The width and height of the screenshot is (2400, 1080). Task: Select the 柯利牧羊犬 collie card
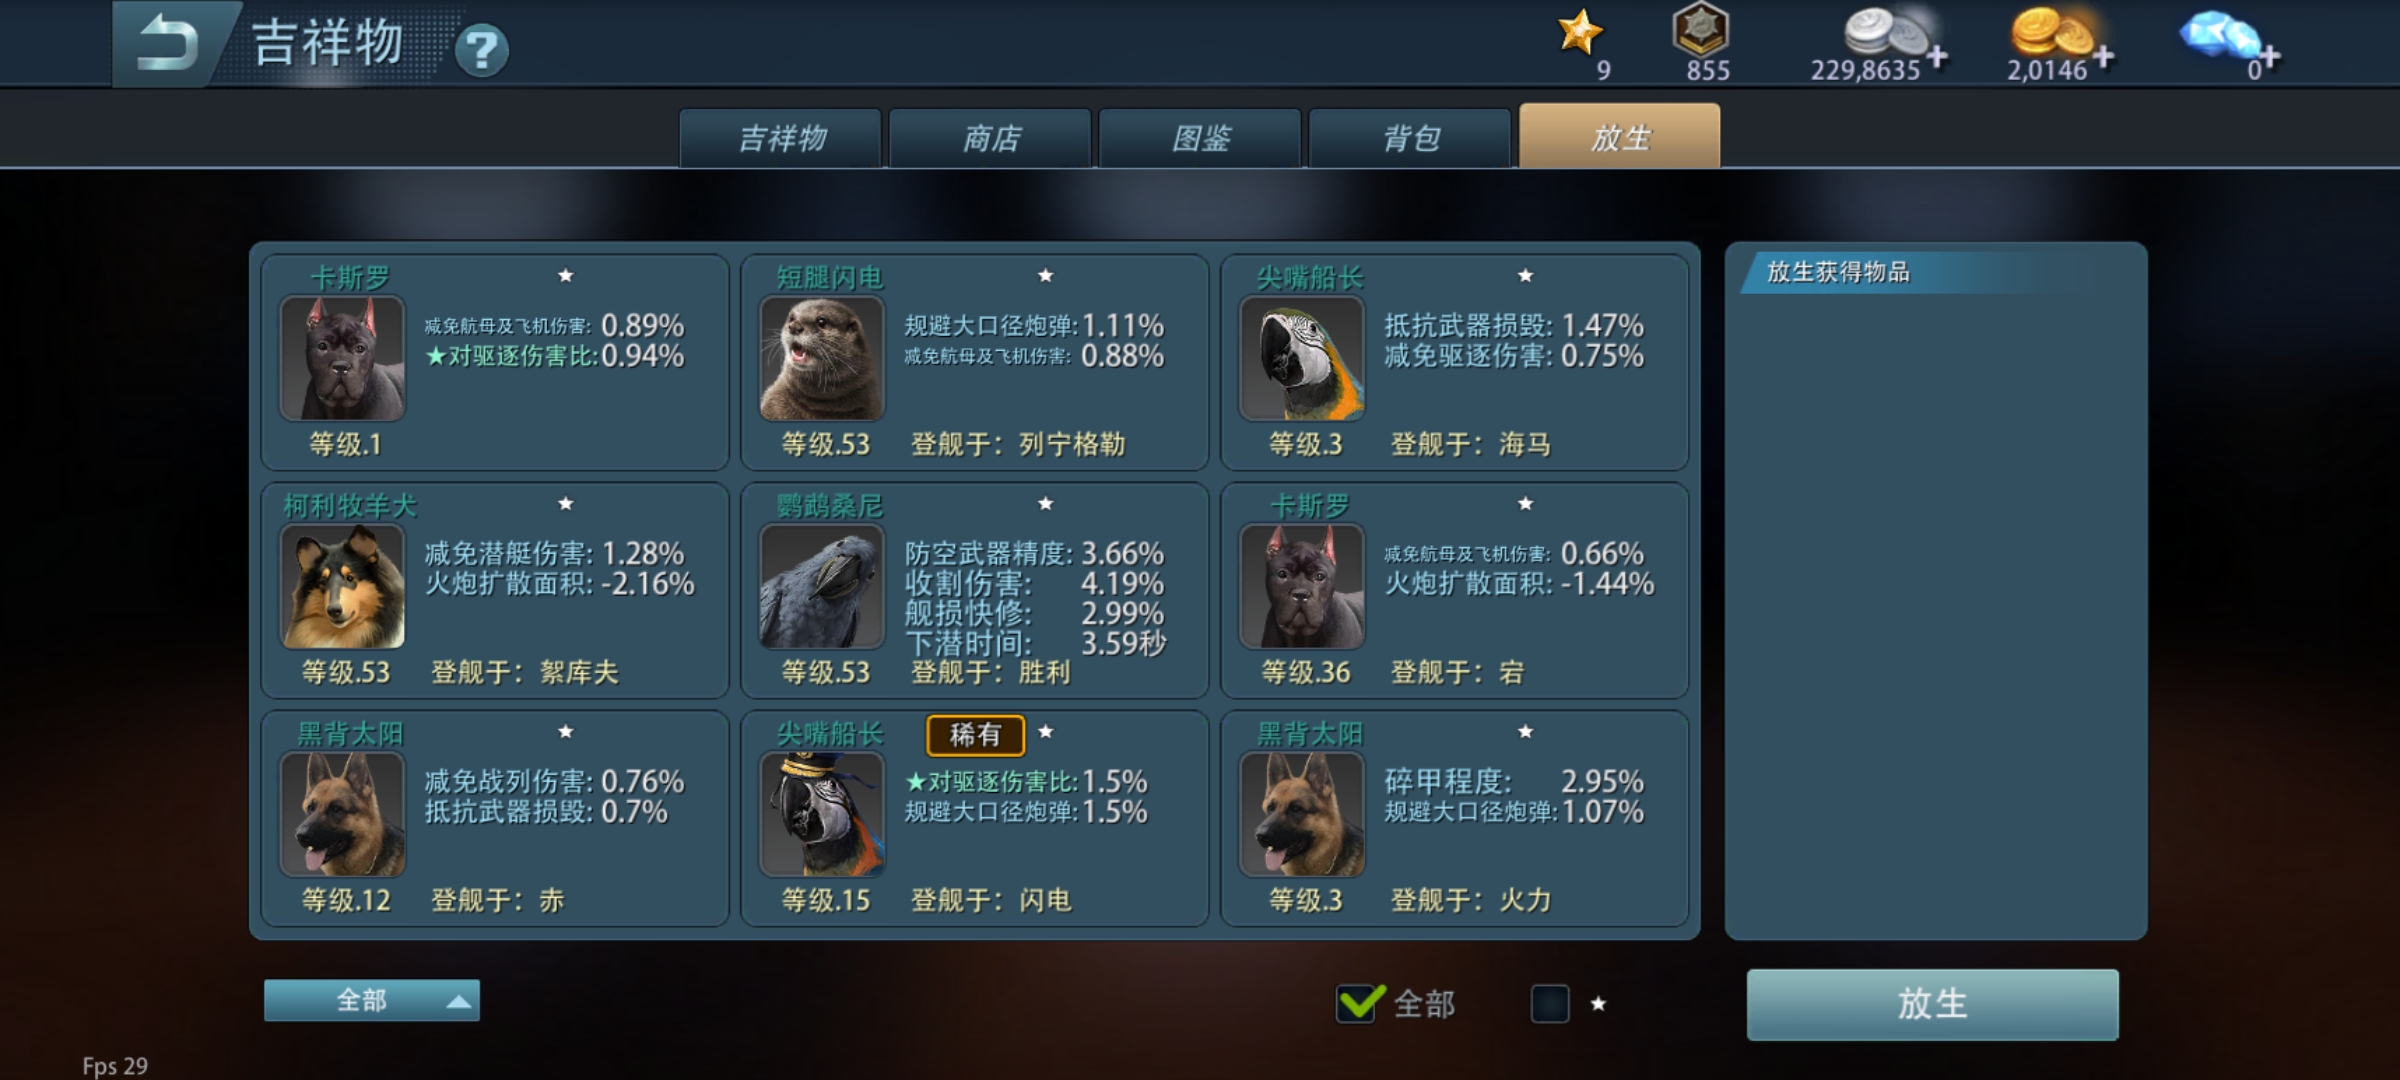pos(495,590)
